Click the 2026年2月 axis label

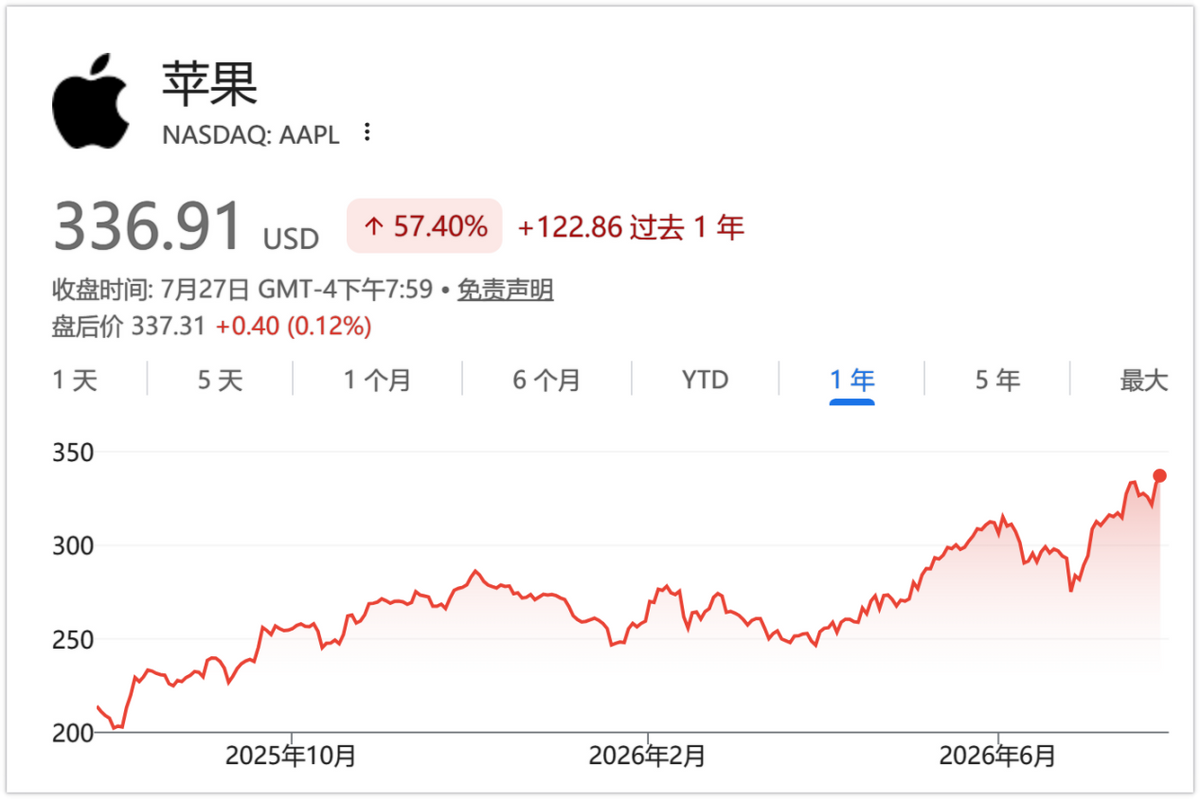pos(647,756)
